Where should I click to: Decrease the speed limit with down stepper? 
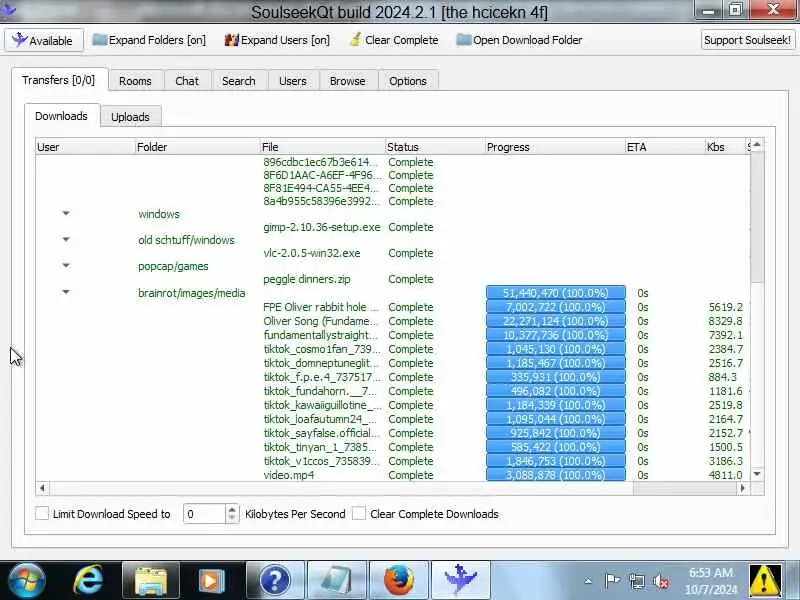click(232, 518)
